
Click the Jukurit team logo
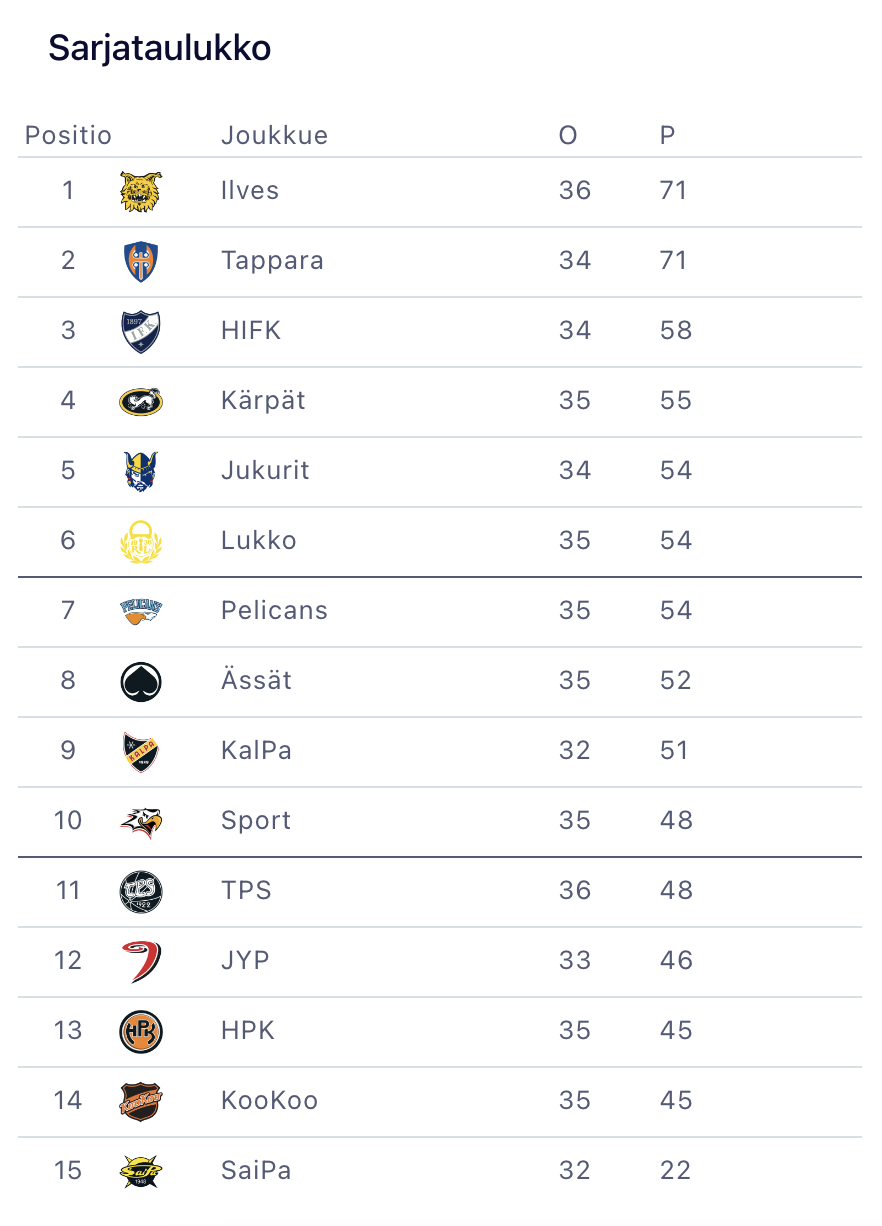coord(140,471)
